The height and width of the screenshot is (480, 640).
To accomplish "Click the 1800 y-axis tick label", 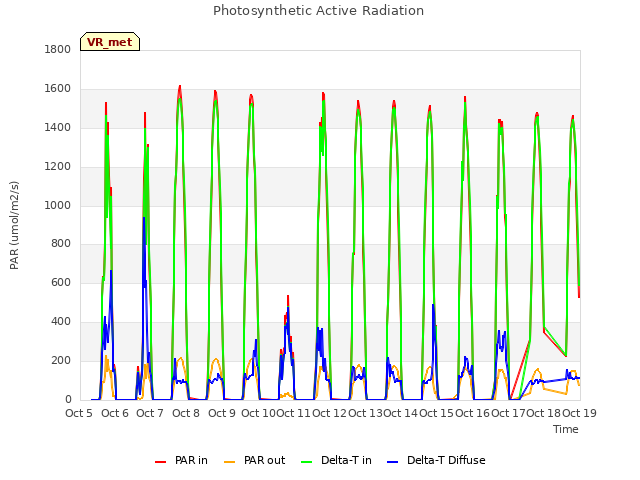I will coord(58,49).
